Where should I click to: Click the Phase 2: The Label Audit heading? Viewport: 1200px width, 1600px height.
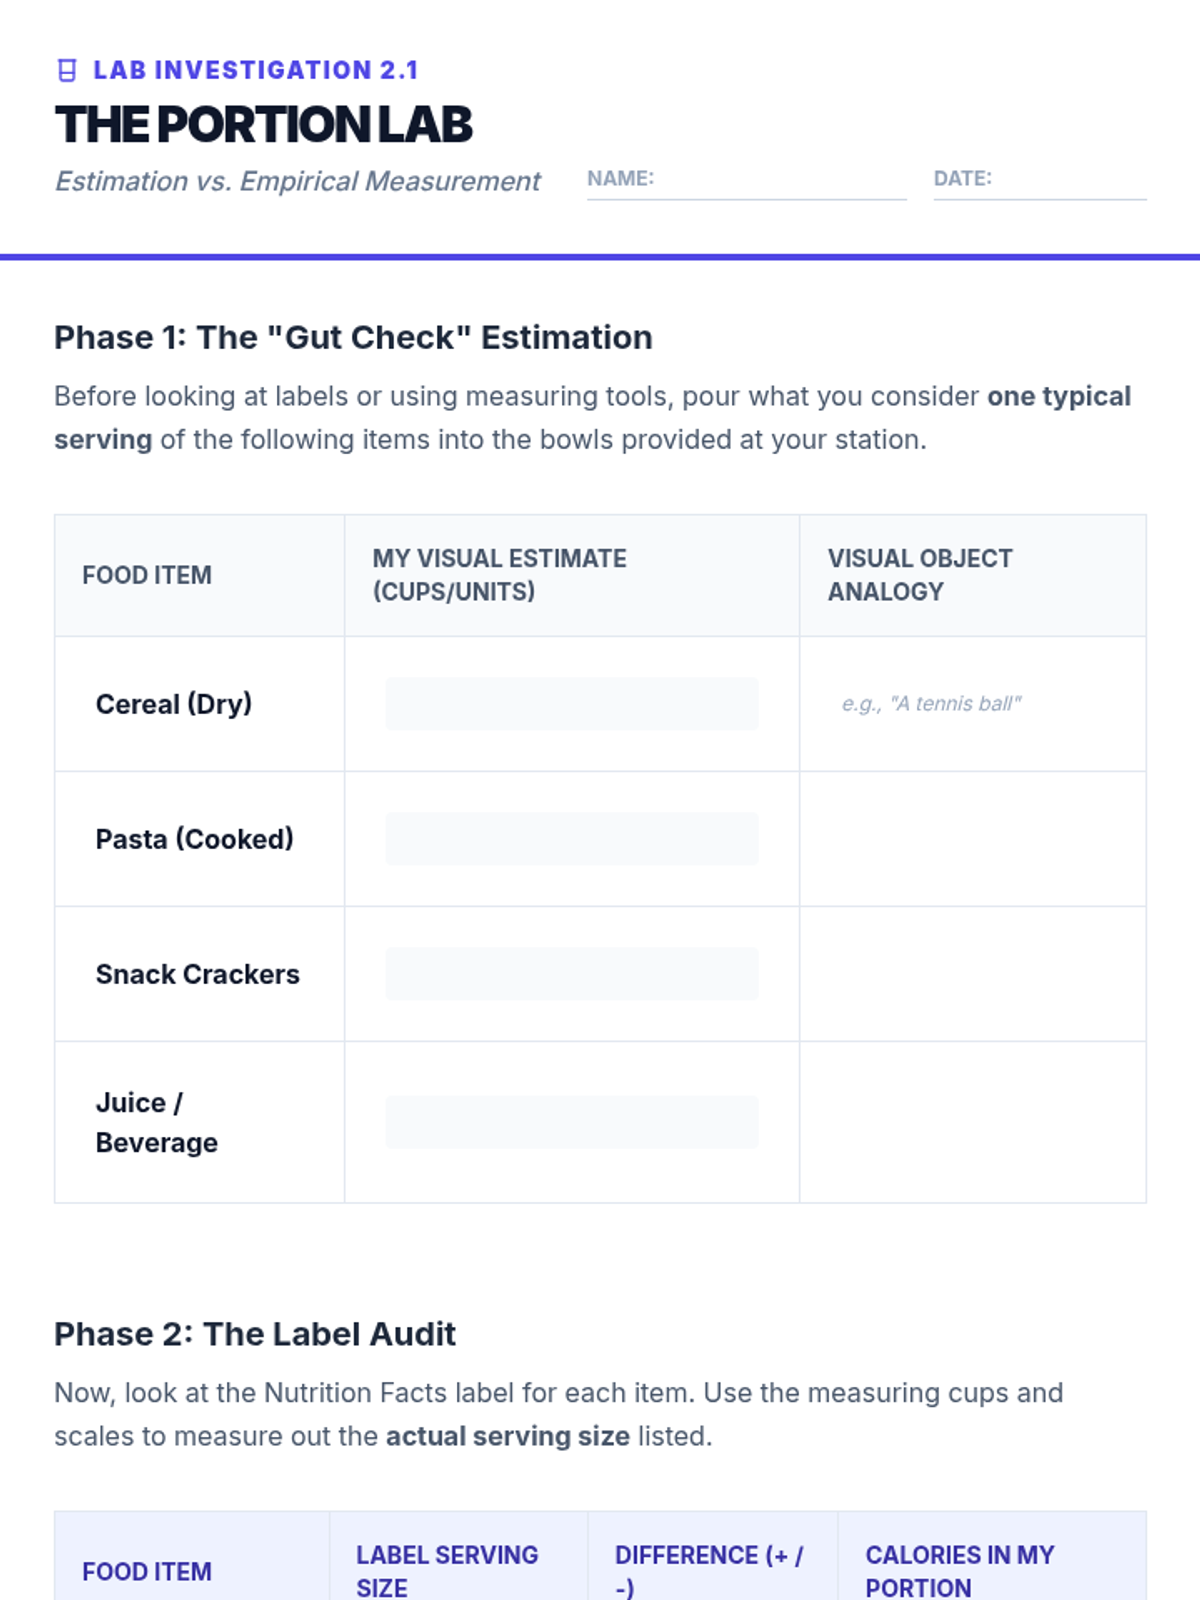pyautogui.click(x=255, y=1334)
